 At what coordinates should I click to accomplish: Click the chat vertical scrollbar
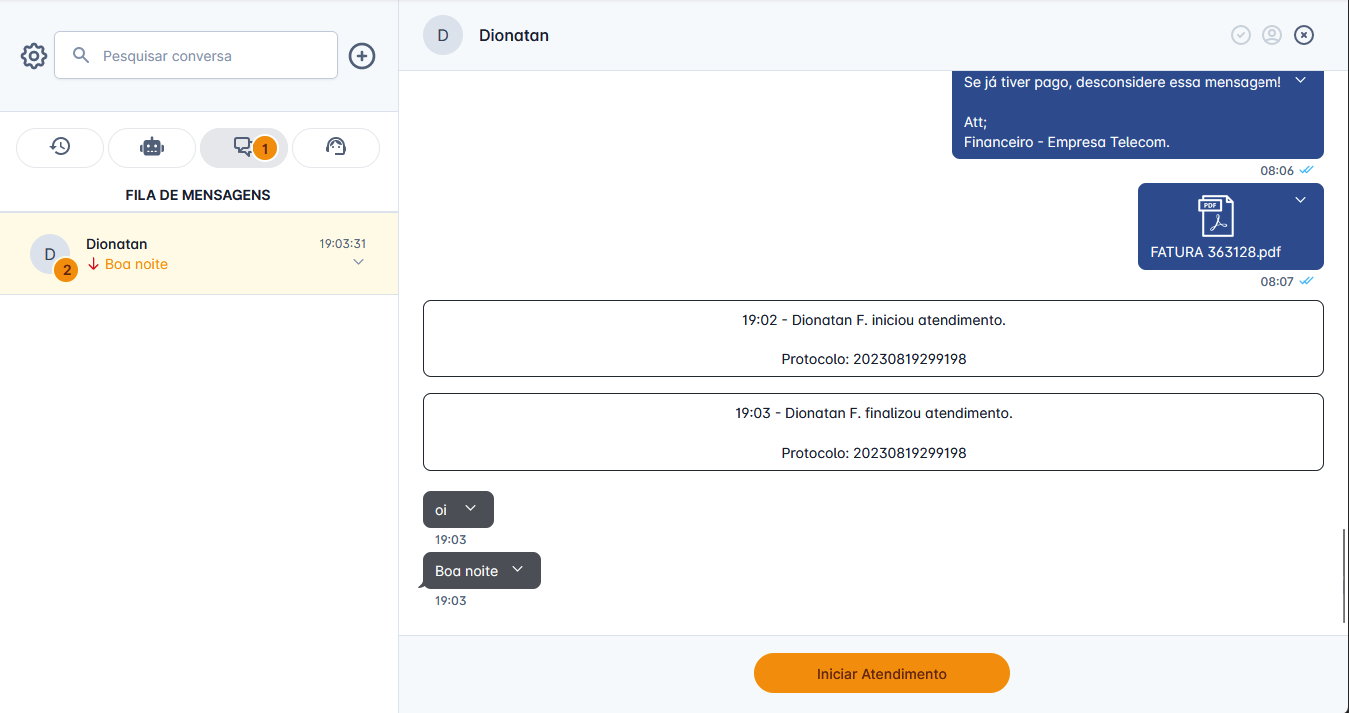tap(1344, 576)
